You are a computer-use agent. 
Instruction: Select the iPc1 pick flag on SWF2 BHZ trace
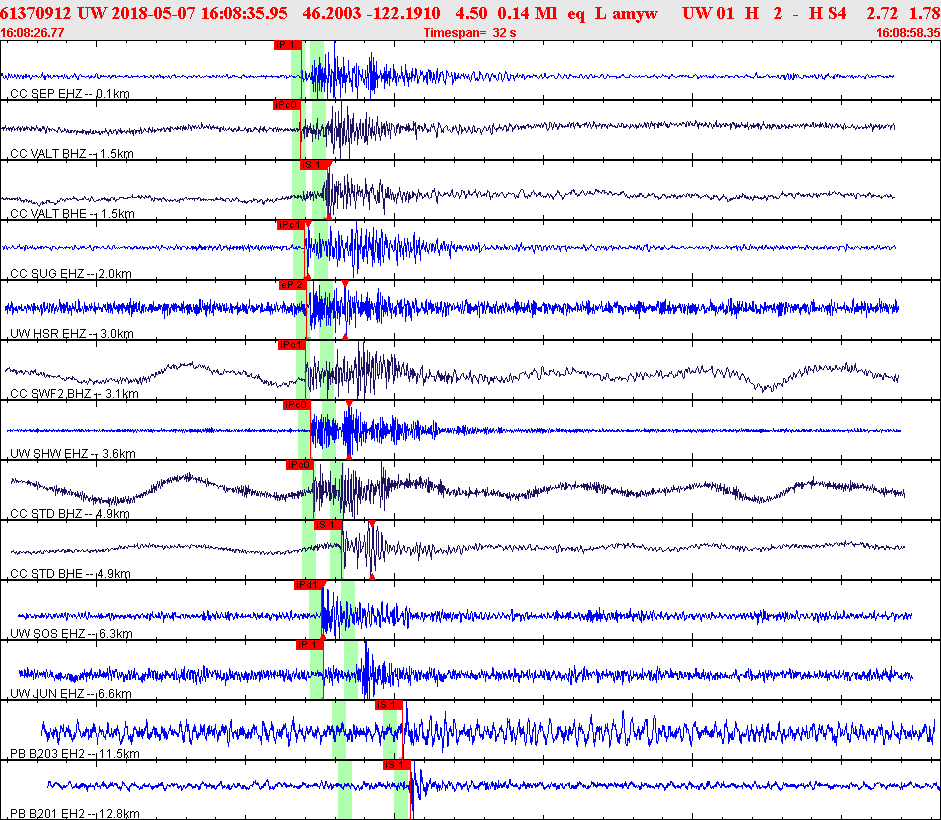[x=292, y=345]
